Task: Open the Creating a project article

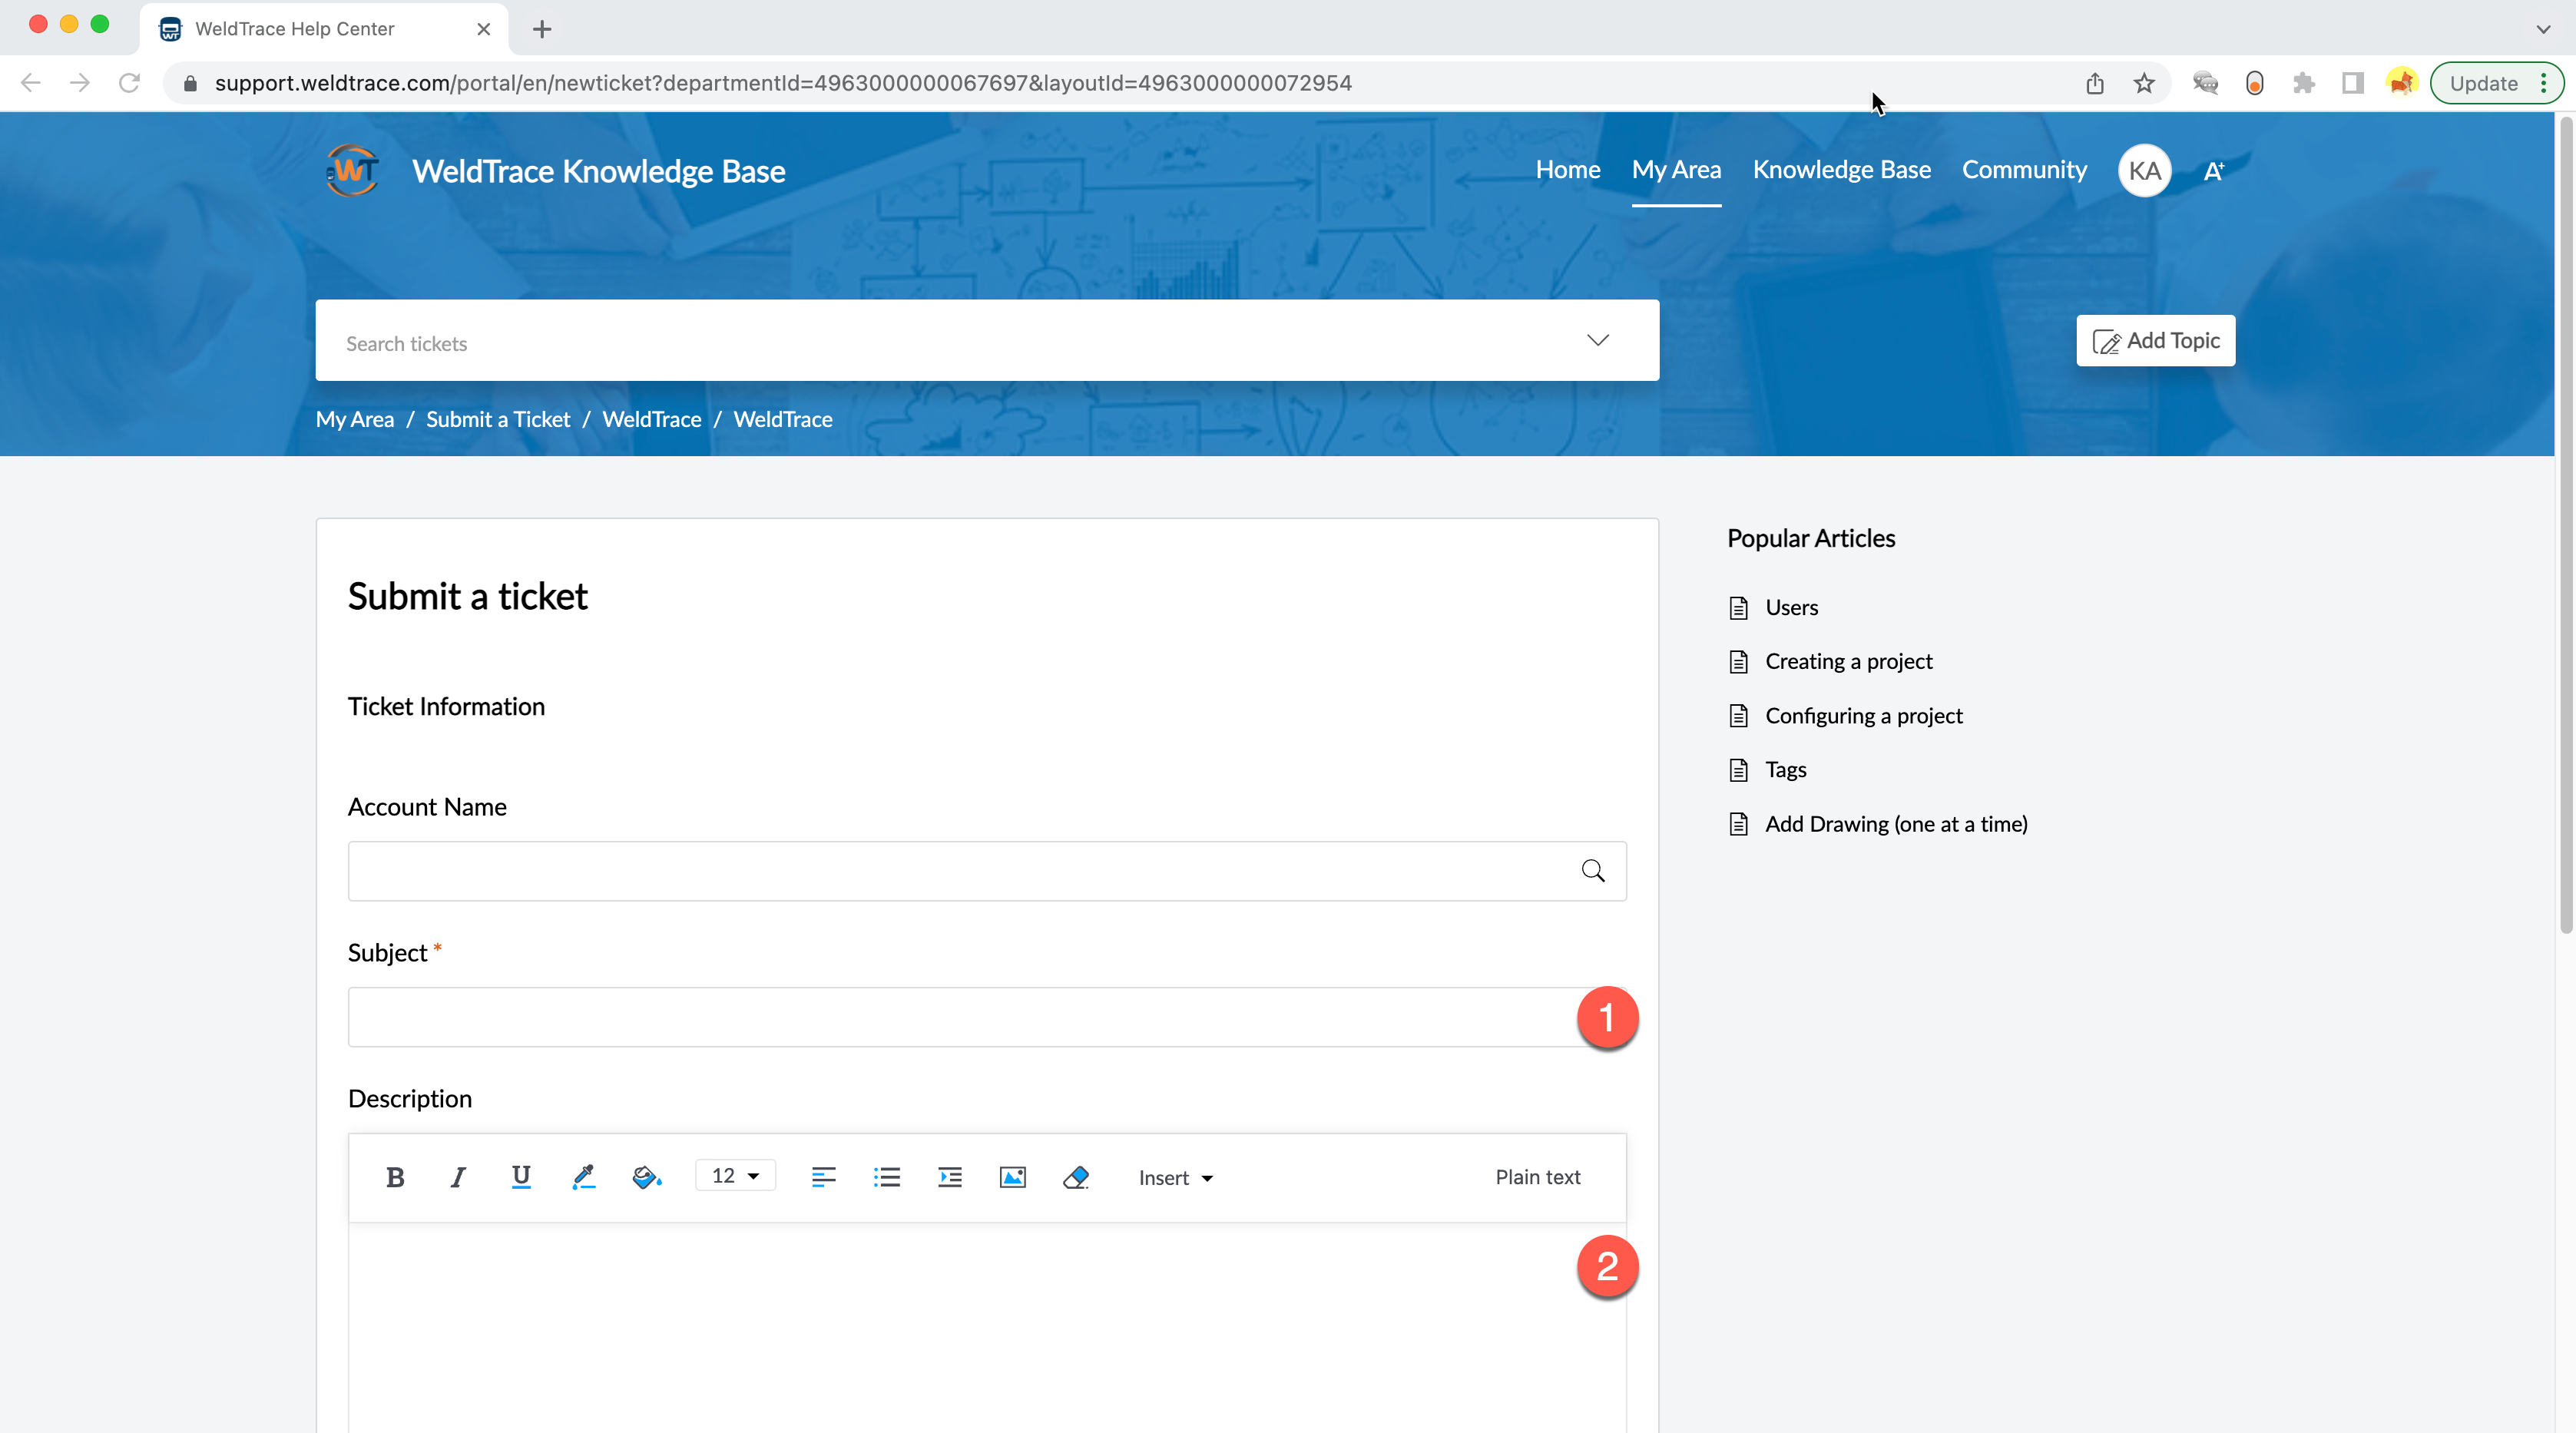Action: pyautogui.click(x=1848, y=661)
